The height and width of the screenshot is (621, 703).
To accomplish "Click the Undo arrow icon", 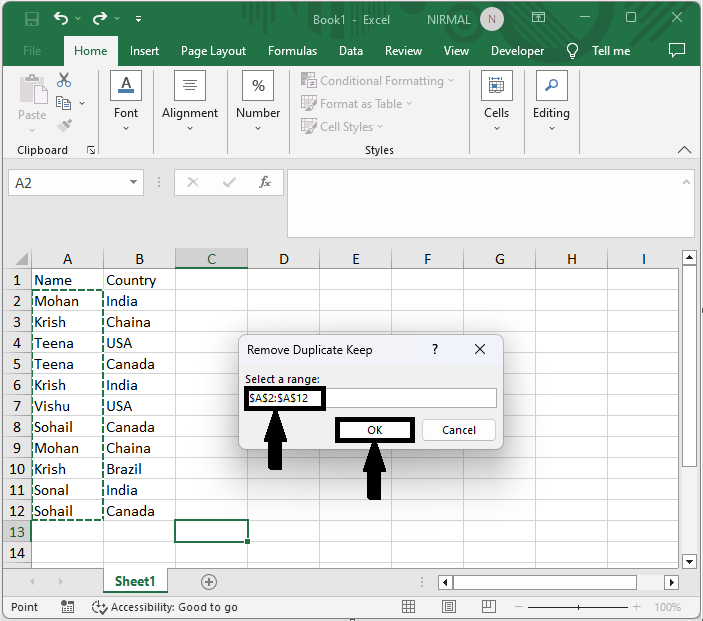I will (x=62, y=19).
